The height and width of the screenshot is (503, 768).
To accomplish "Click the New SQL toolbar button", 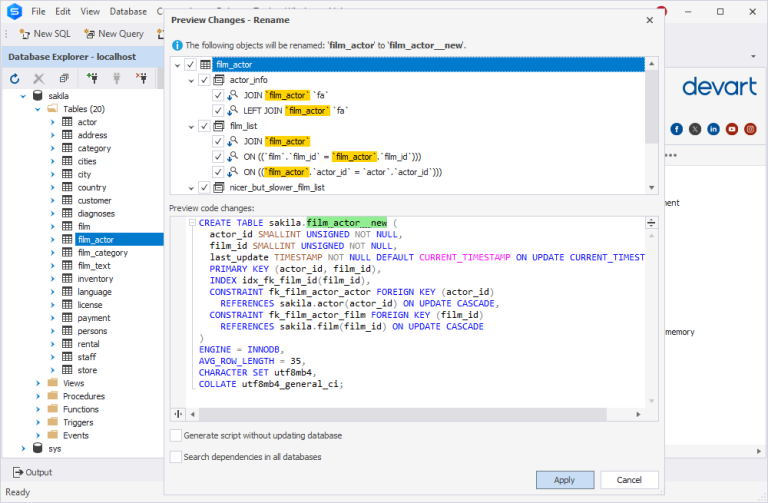I will coord(43,34).
